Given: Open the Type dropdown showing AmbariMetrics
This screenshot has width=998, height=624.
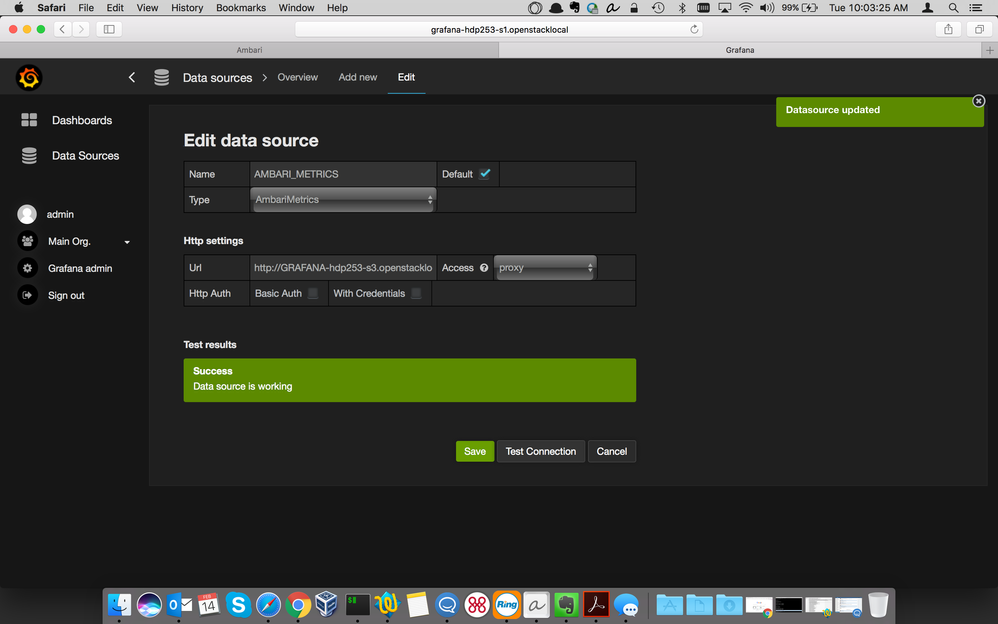Looking at the screenshot, I should [x=342, y=199].
